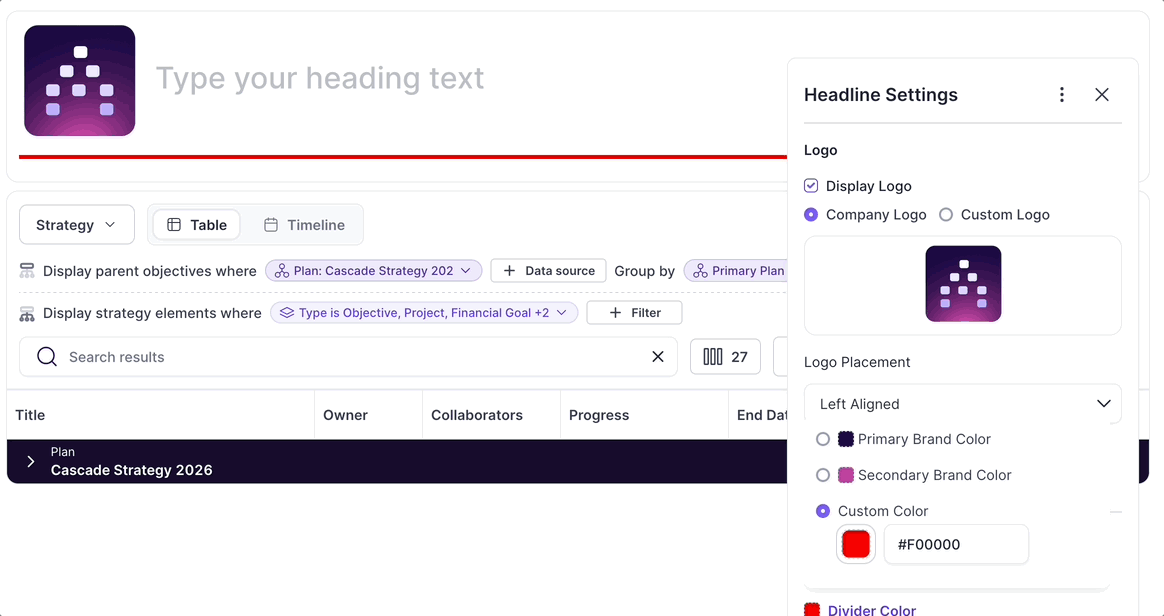Screen dimensions: 1164x616
Task: Click the Progress column header
Action: point(599,416)
